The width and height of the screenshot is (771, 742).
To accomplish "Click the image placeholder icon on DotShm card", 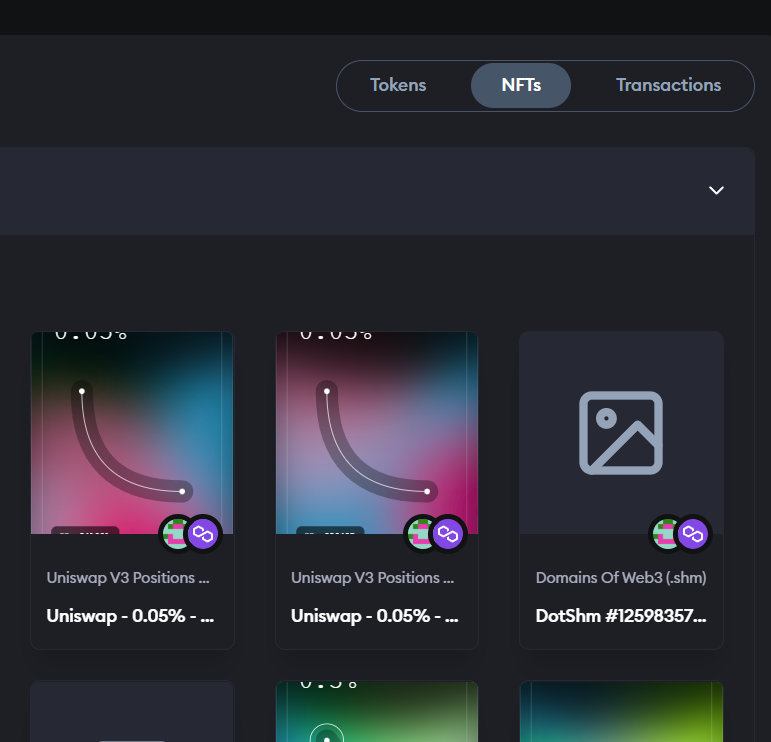I will 621,432.
